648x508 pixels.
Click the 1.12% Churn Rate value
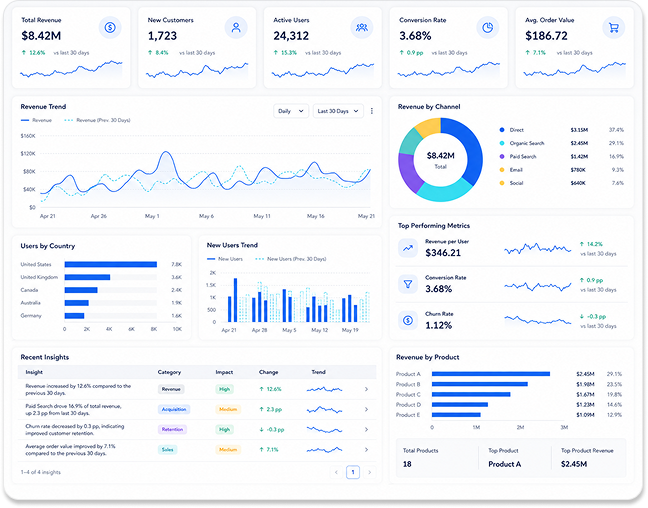tap(438, 326)
